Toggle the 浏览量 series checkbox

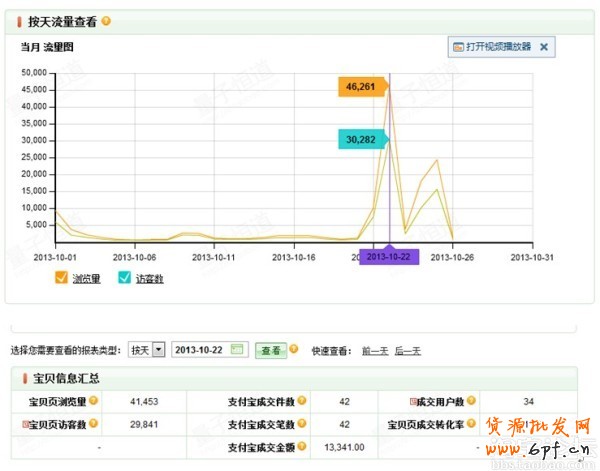coord(62,279)
